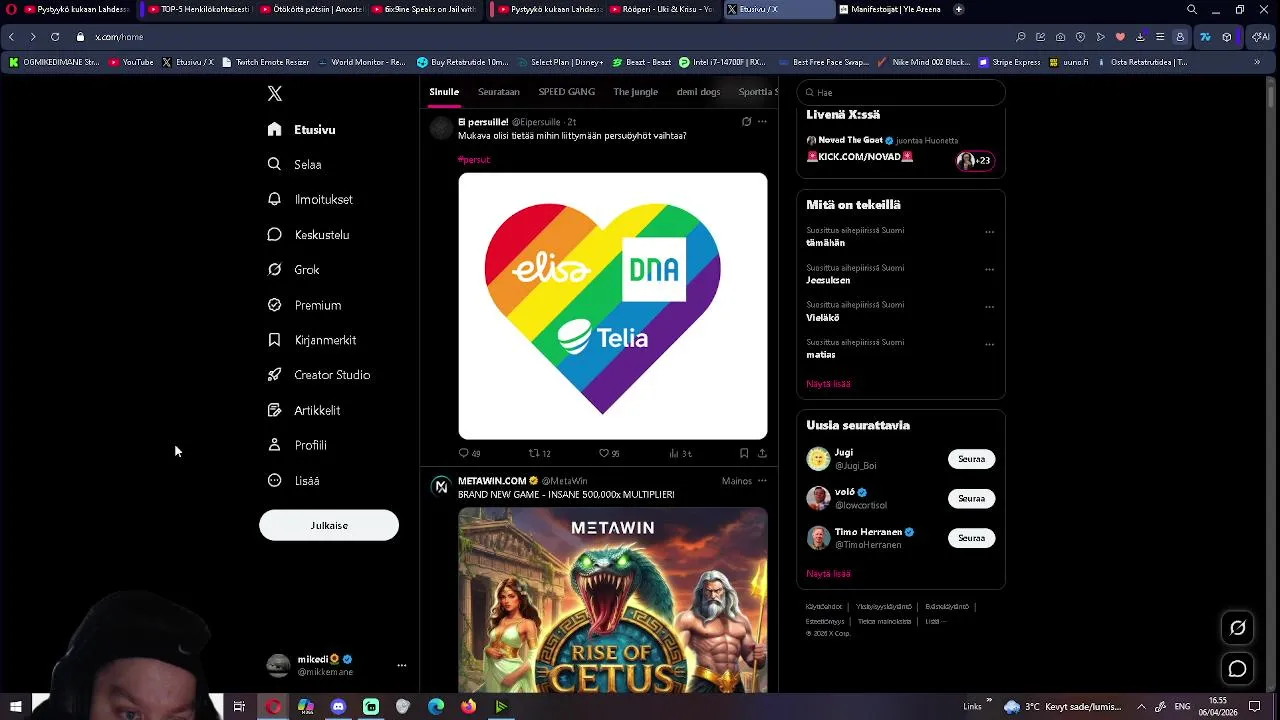
Task: Open the Profiili person icon
Action: click(x=274, y=445)
